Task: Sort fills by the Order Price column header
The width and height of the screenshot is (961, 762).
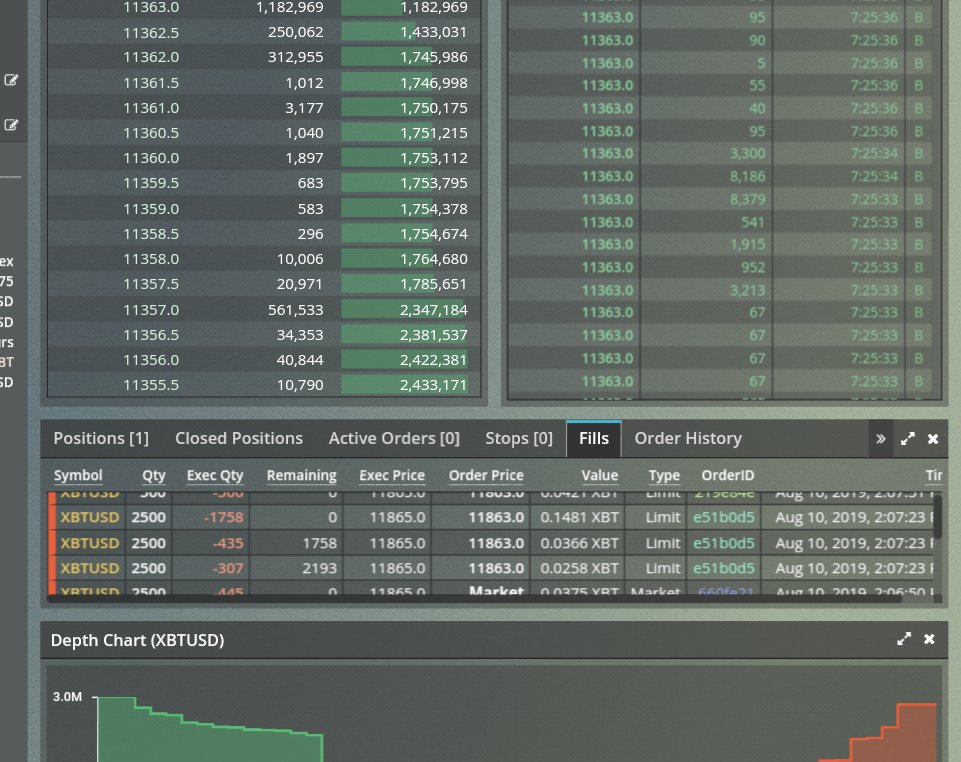Action: (486, 475)
